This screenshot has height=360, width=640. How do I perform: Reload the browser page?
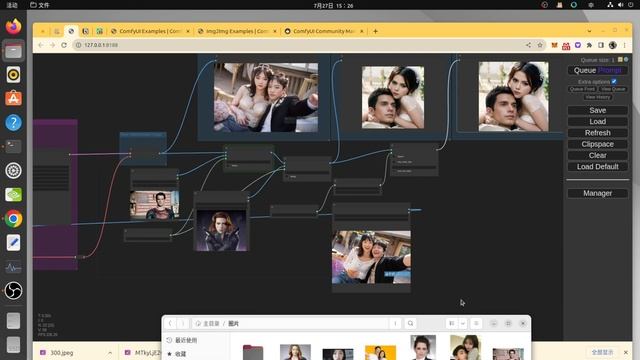pyautogui.click(x=64, y=45)
